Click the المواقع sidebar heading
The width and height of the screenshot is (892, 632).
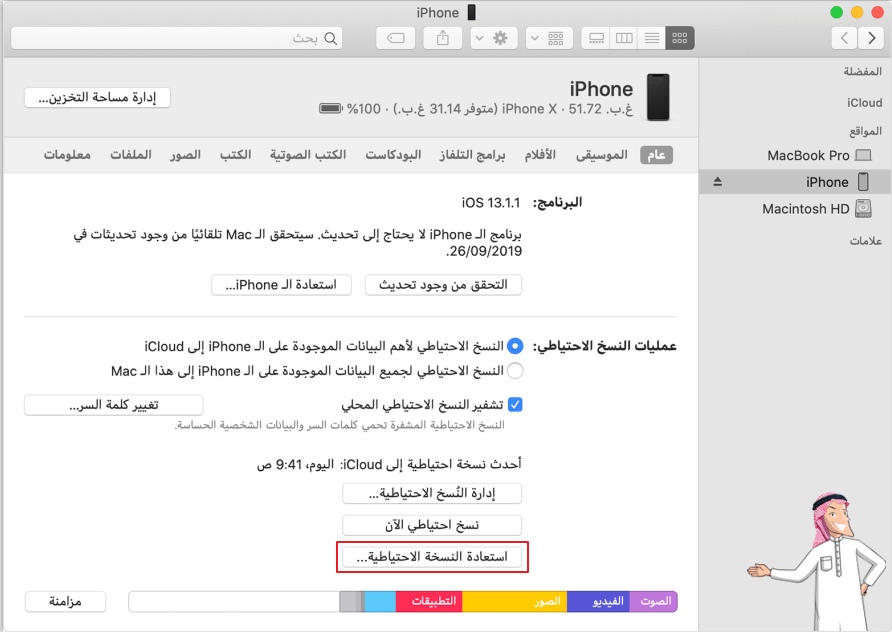[865, 131]
